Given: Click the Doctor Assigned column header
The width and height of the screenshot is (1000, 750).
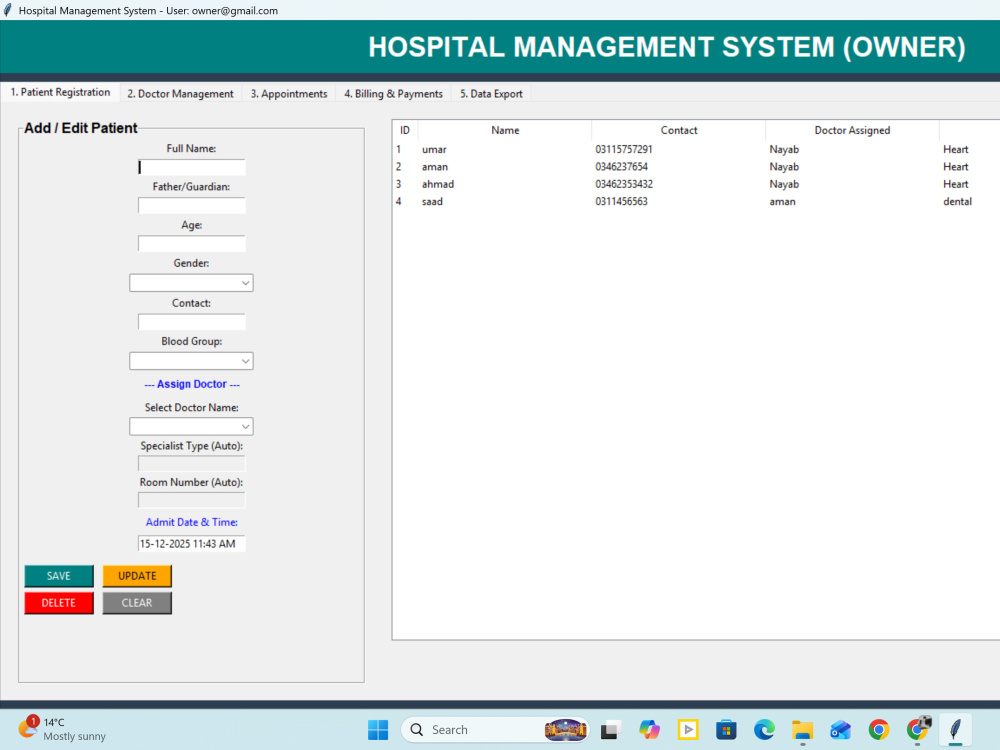Looking at the screenshot, I should (x=852, y=130).
